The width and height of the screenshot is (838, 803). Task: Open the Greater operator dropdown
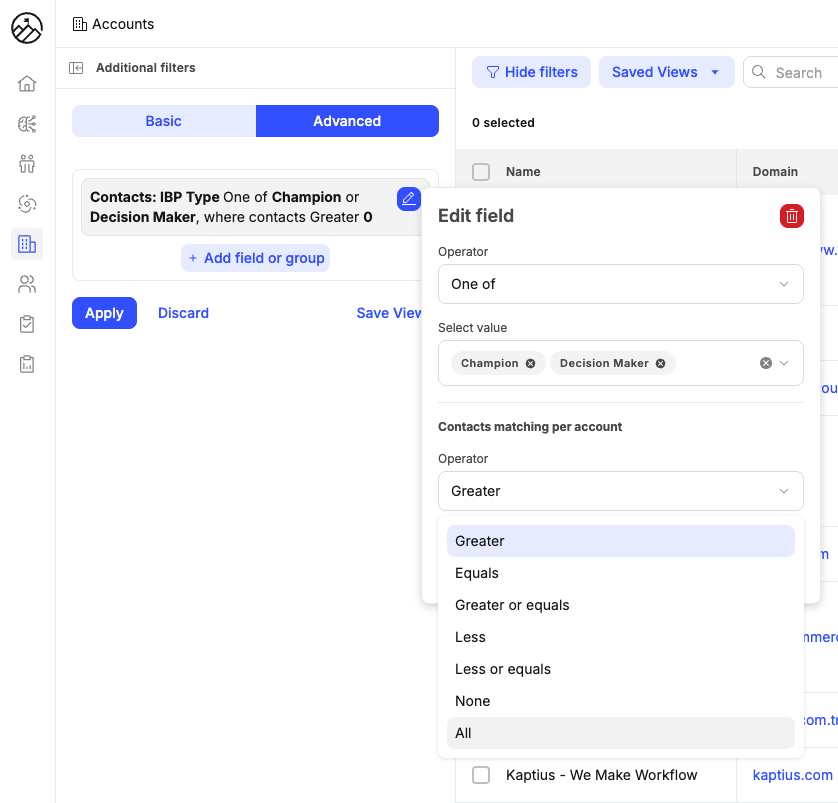(x=620, y=491)
